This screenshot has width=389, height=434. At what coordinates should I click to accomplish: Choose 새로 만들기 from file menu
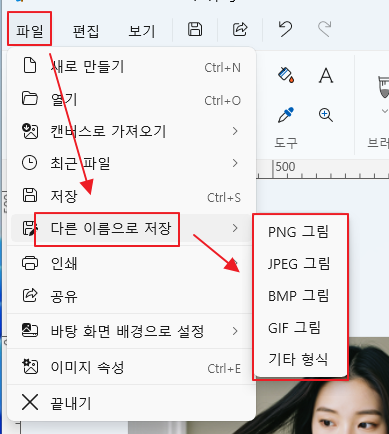[x=131, y=66]
